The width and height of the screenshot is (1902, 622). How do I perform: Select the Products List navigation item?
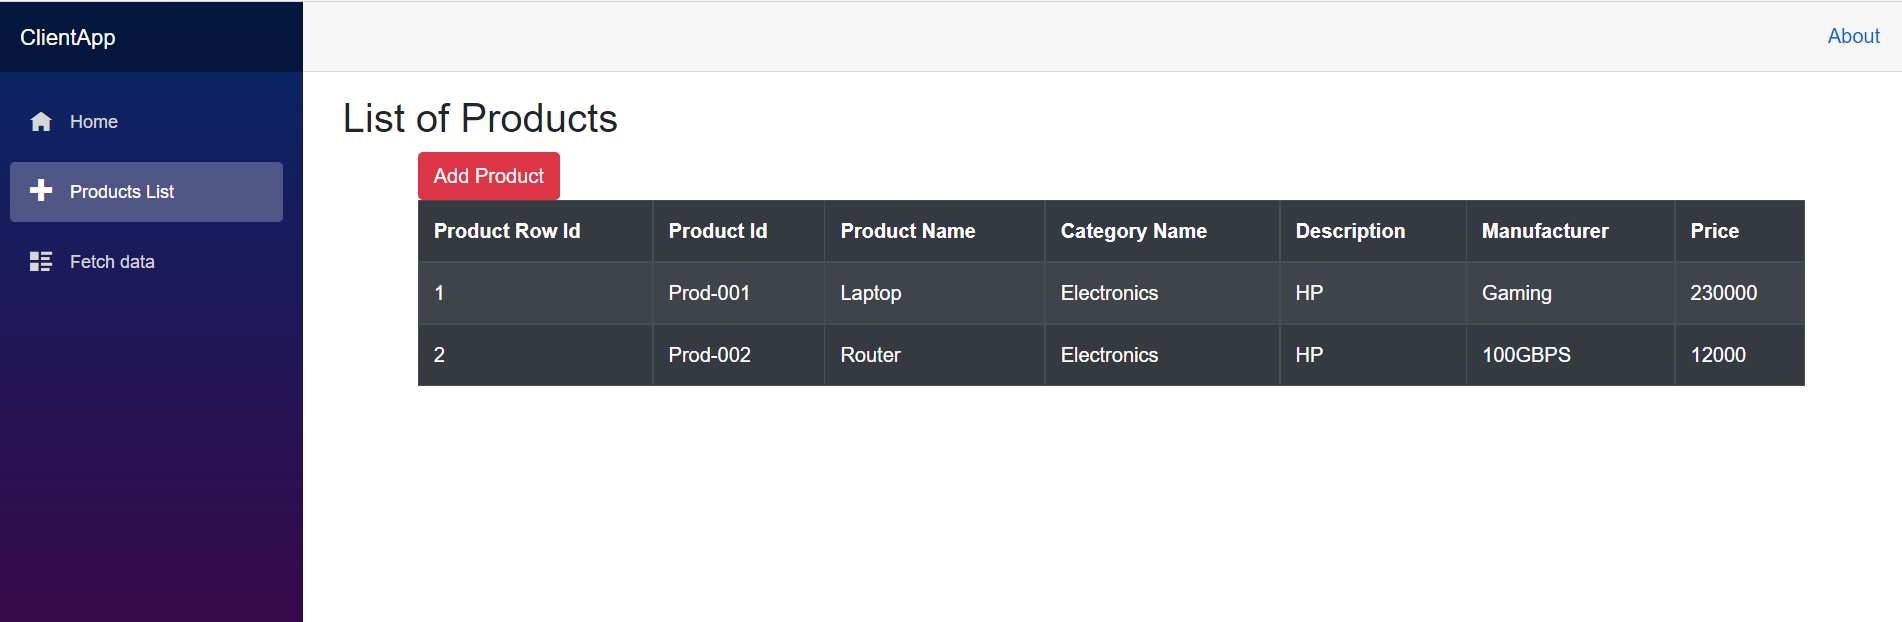(x=122, y=191)
